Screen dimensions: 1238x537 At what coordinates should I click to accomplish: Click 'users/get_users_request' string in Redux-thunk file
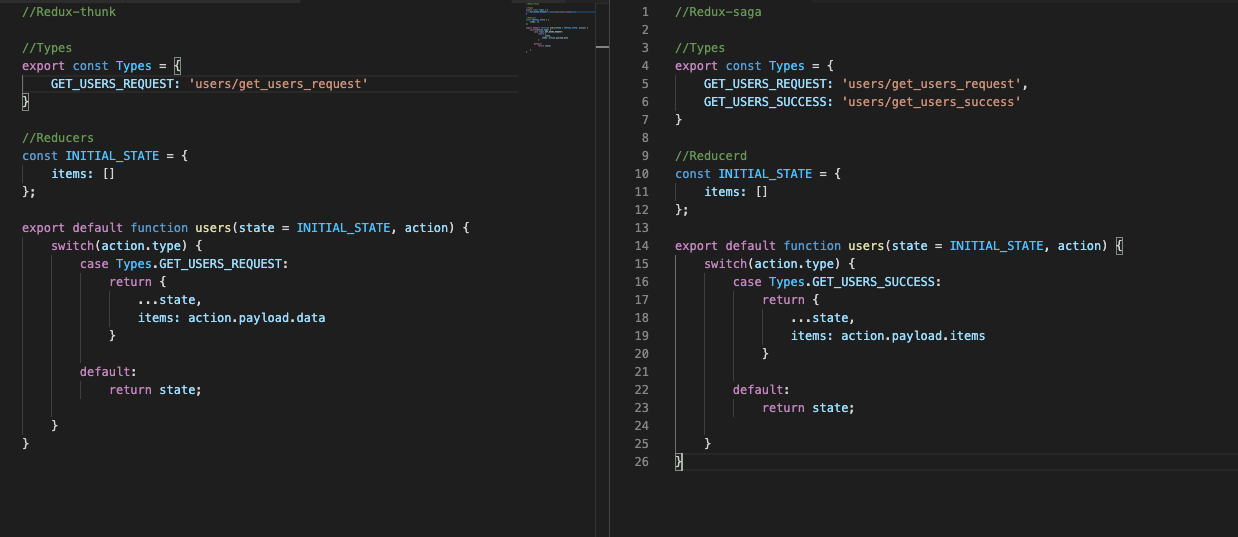(x=278, y=84)
